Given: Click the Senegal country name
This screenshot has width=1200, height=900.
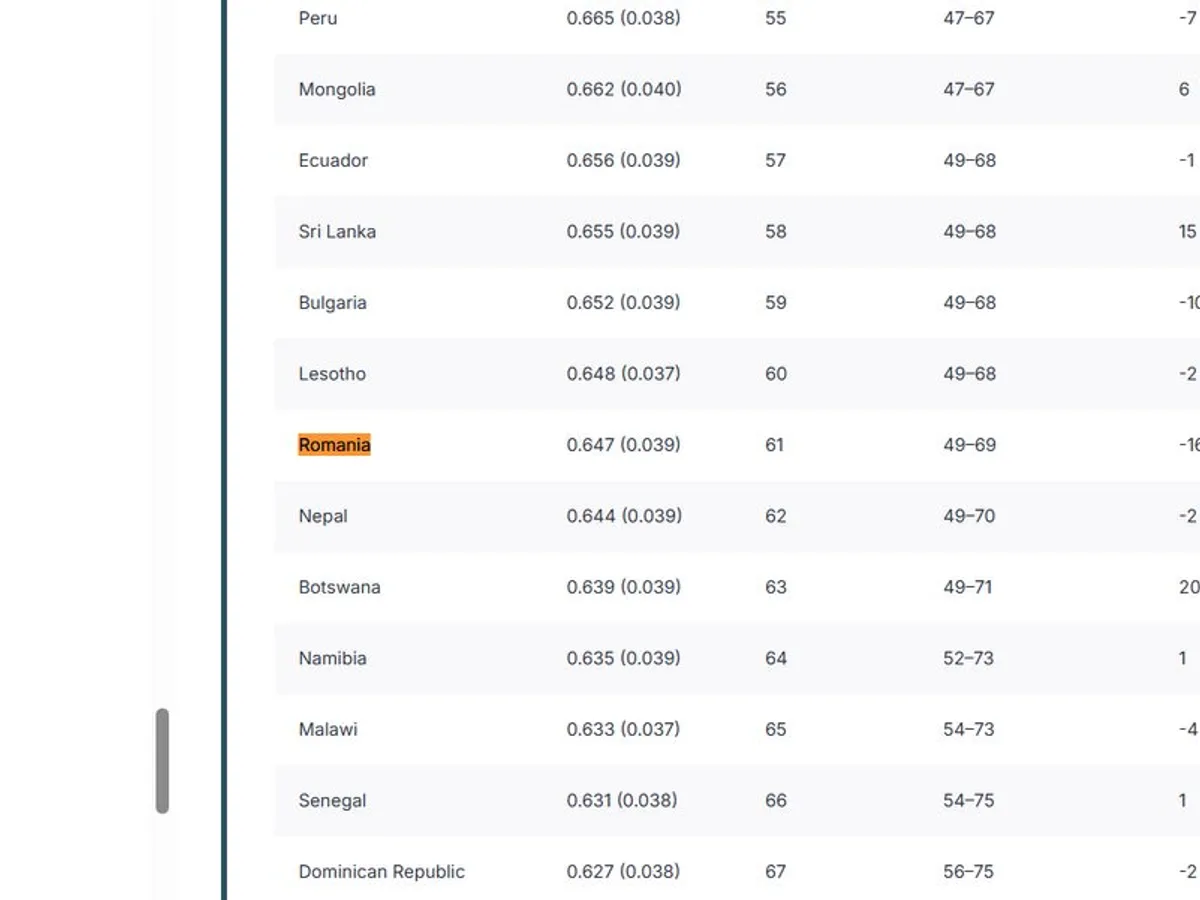Looking at the screenshot, I should coord(332,800).
